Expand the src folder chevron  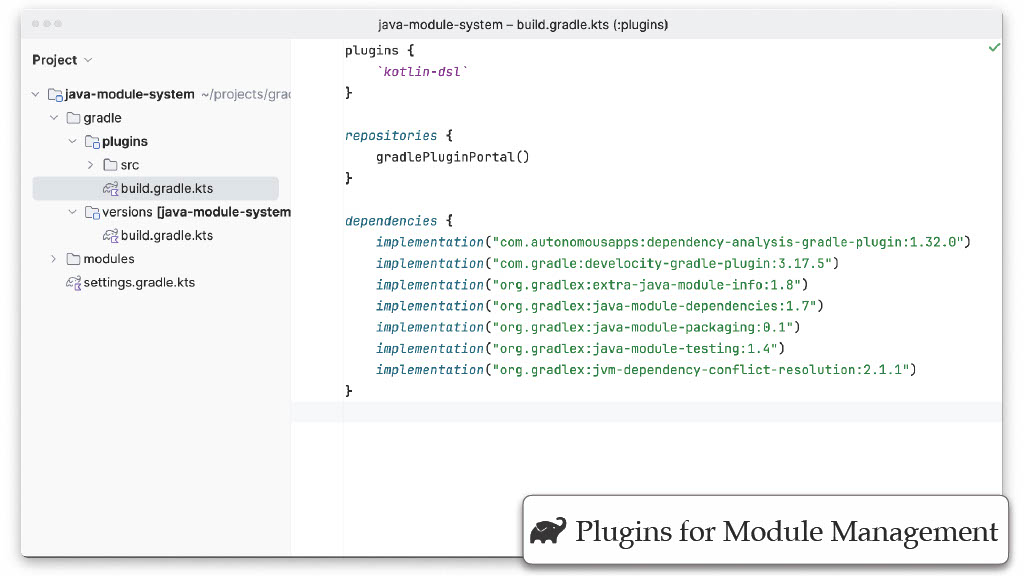(x=90, y=165)
